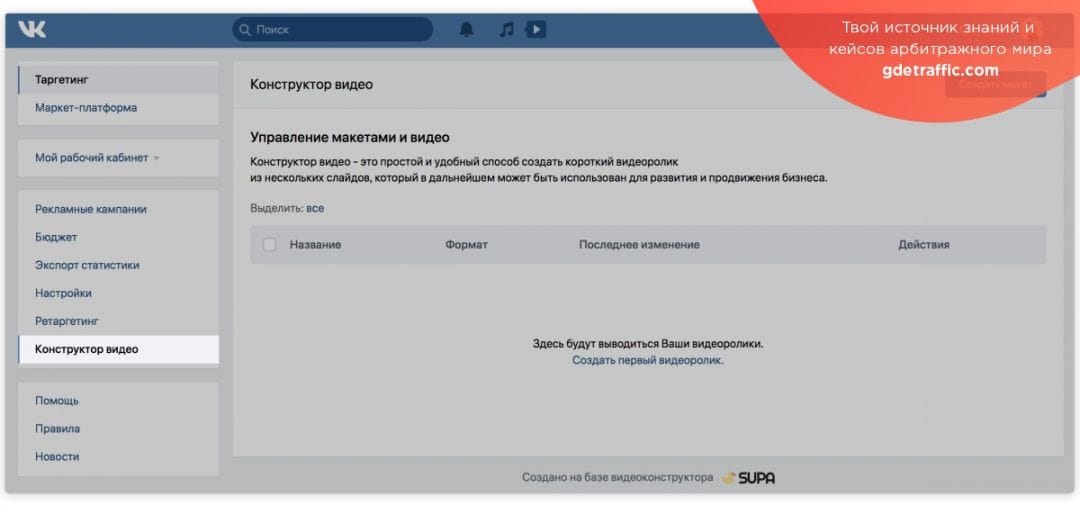Open the Маркет-платформа section
Image resolution: width=1080 pixels, height=506 pixels.
[86, 108]
